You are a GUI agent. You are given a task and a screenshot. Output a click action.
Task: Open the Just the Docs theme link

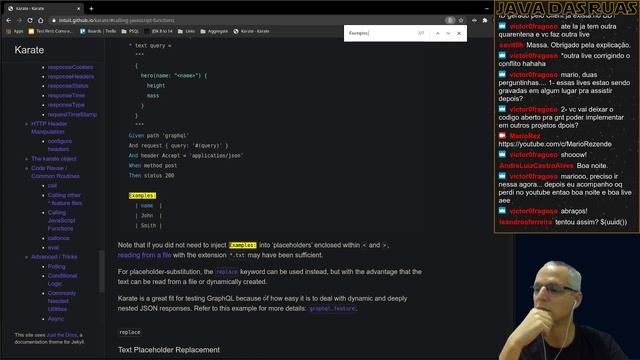pyautogui.click(x=62, y=335)
